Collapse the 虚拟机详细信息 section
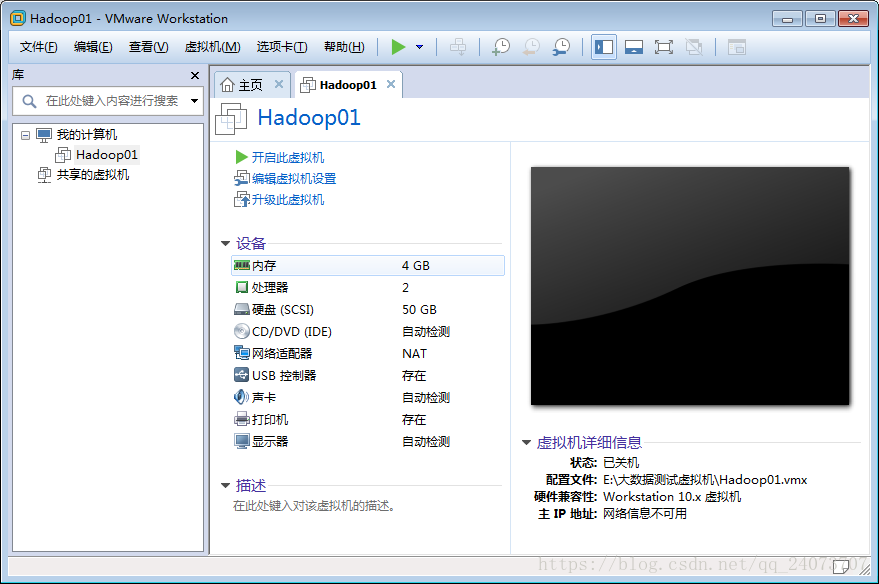 pyautogui.click(x=526, y=443)
